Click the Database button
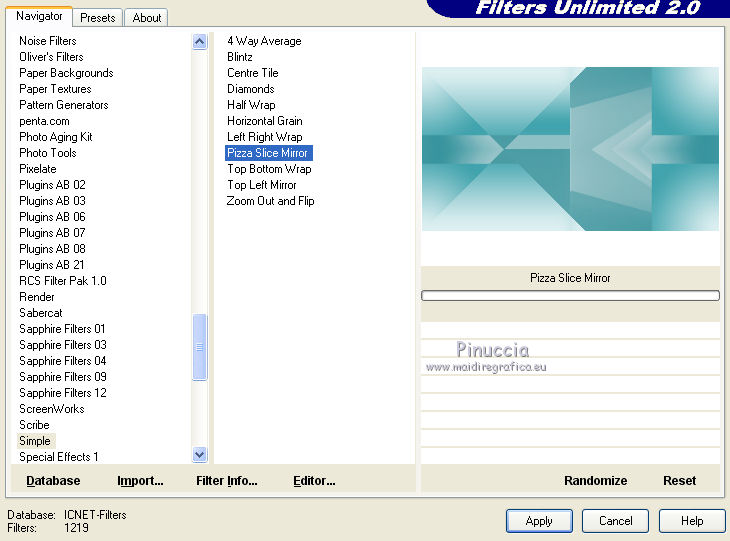 point(53,480)
